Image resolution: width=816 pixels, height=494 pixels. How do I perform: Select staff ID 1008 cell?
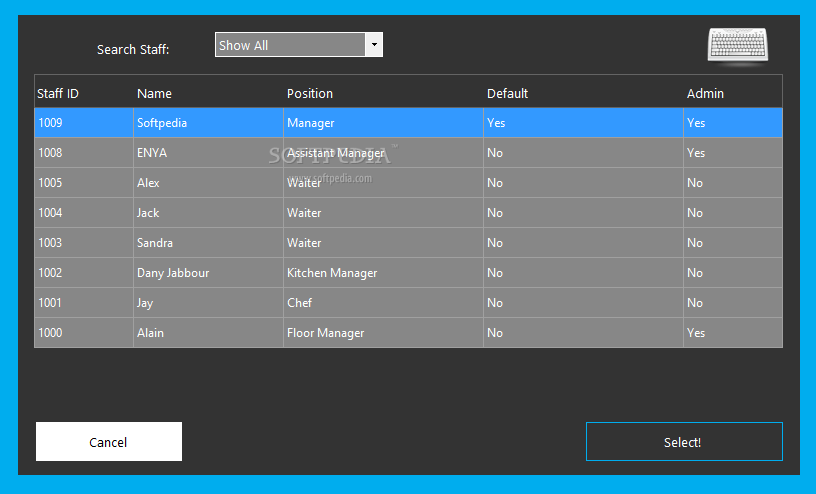[84, 153]
